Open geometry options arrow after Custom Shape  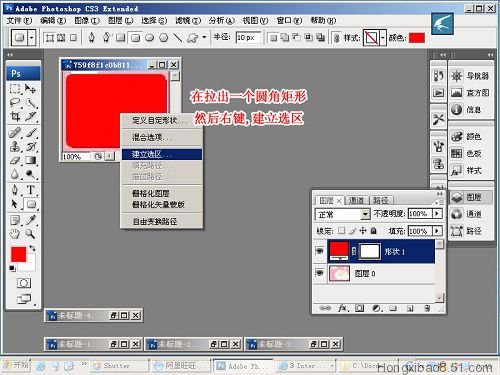pyautogui.click(x=204, y=37)
